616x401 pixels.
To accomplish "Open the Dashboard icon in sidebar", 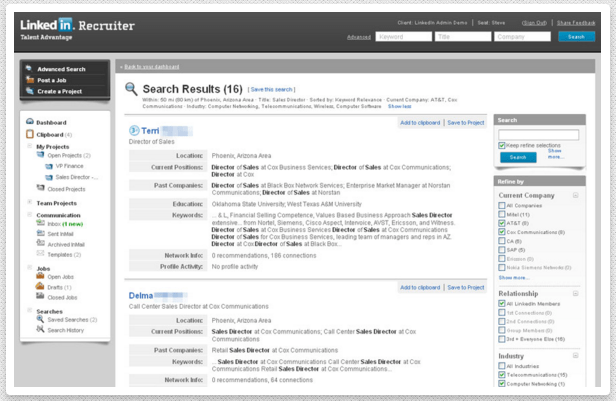I will pos(30,121).
